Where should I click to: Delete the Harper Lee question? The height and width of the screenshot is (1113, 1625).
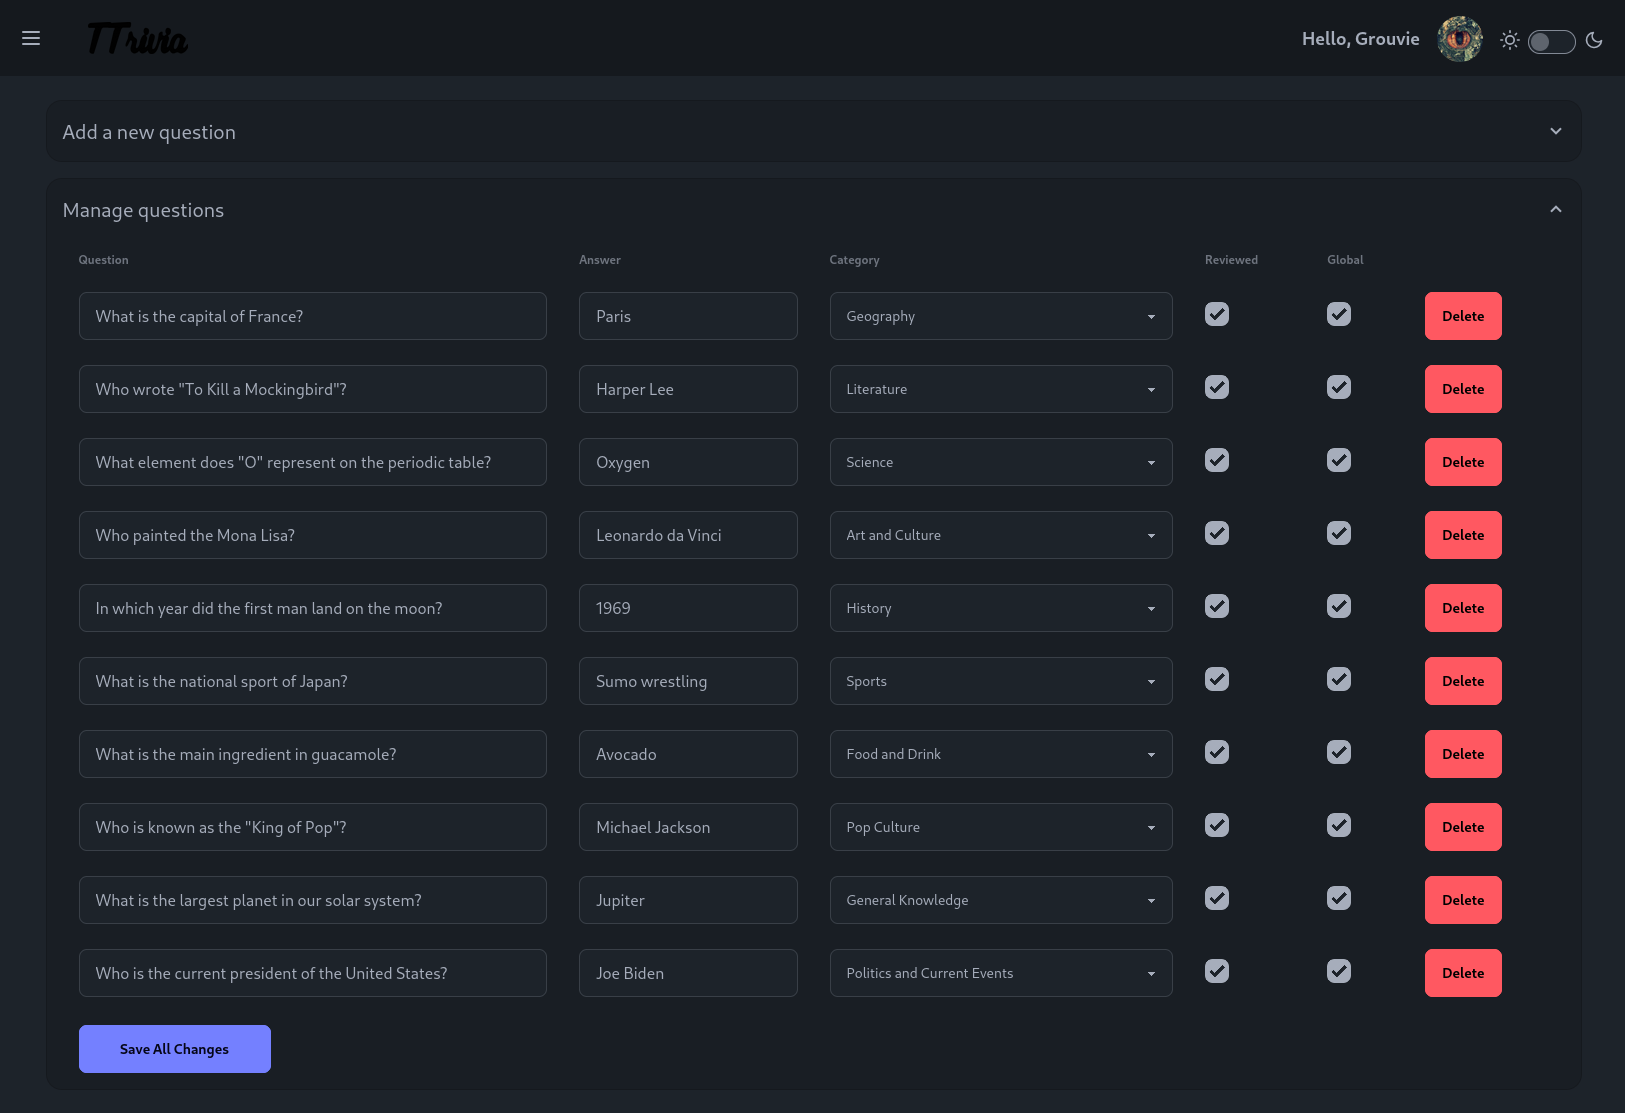tap(1463, 389)
